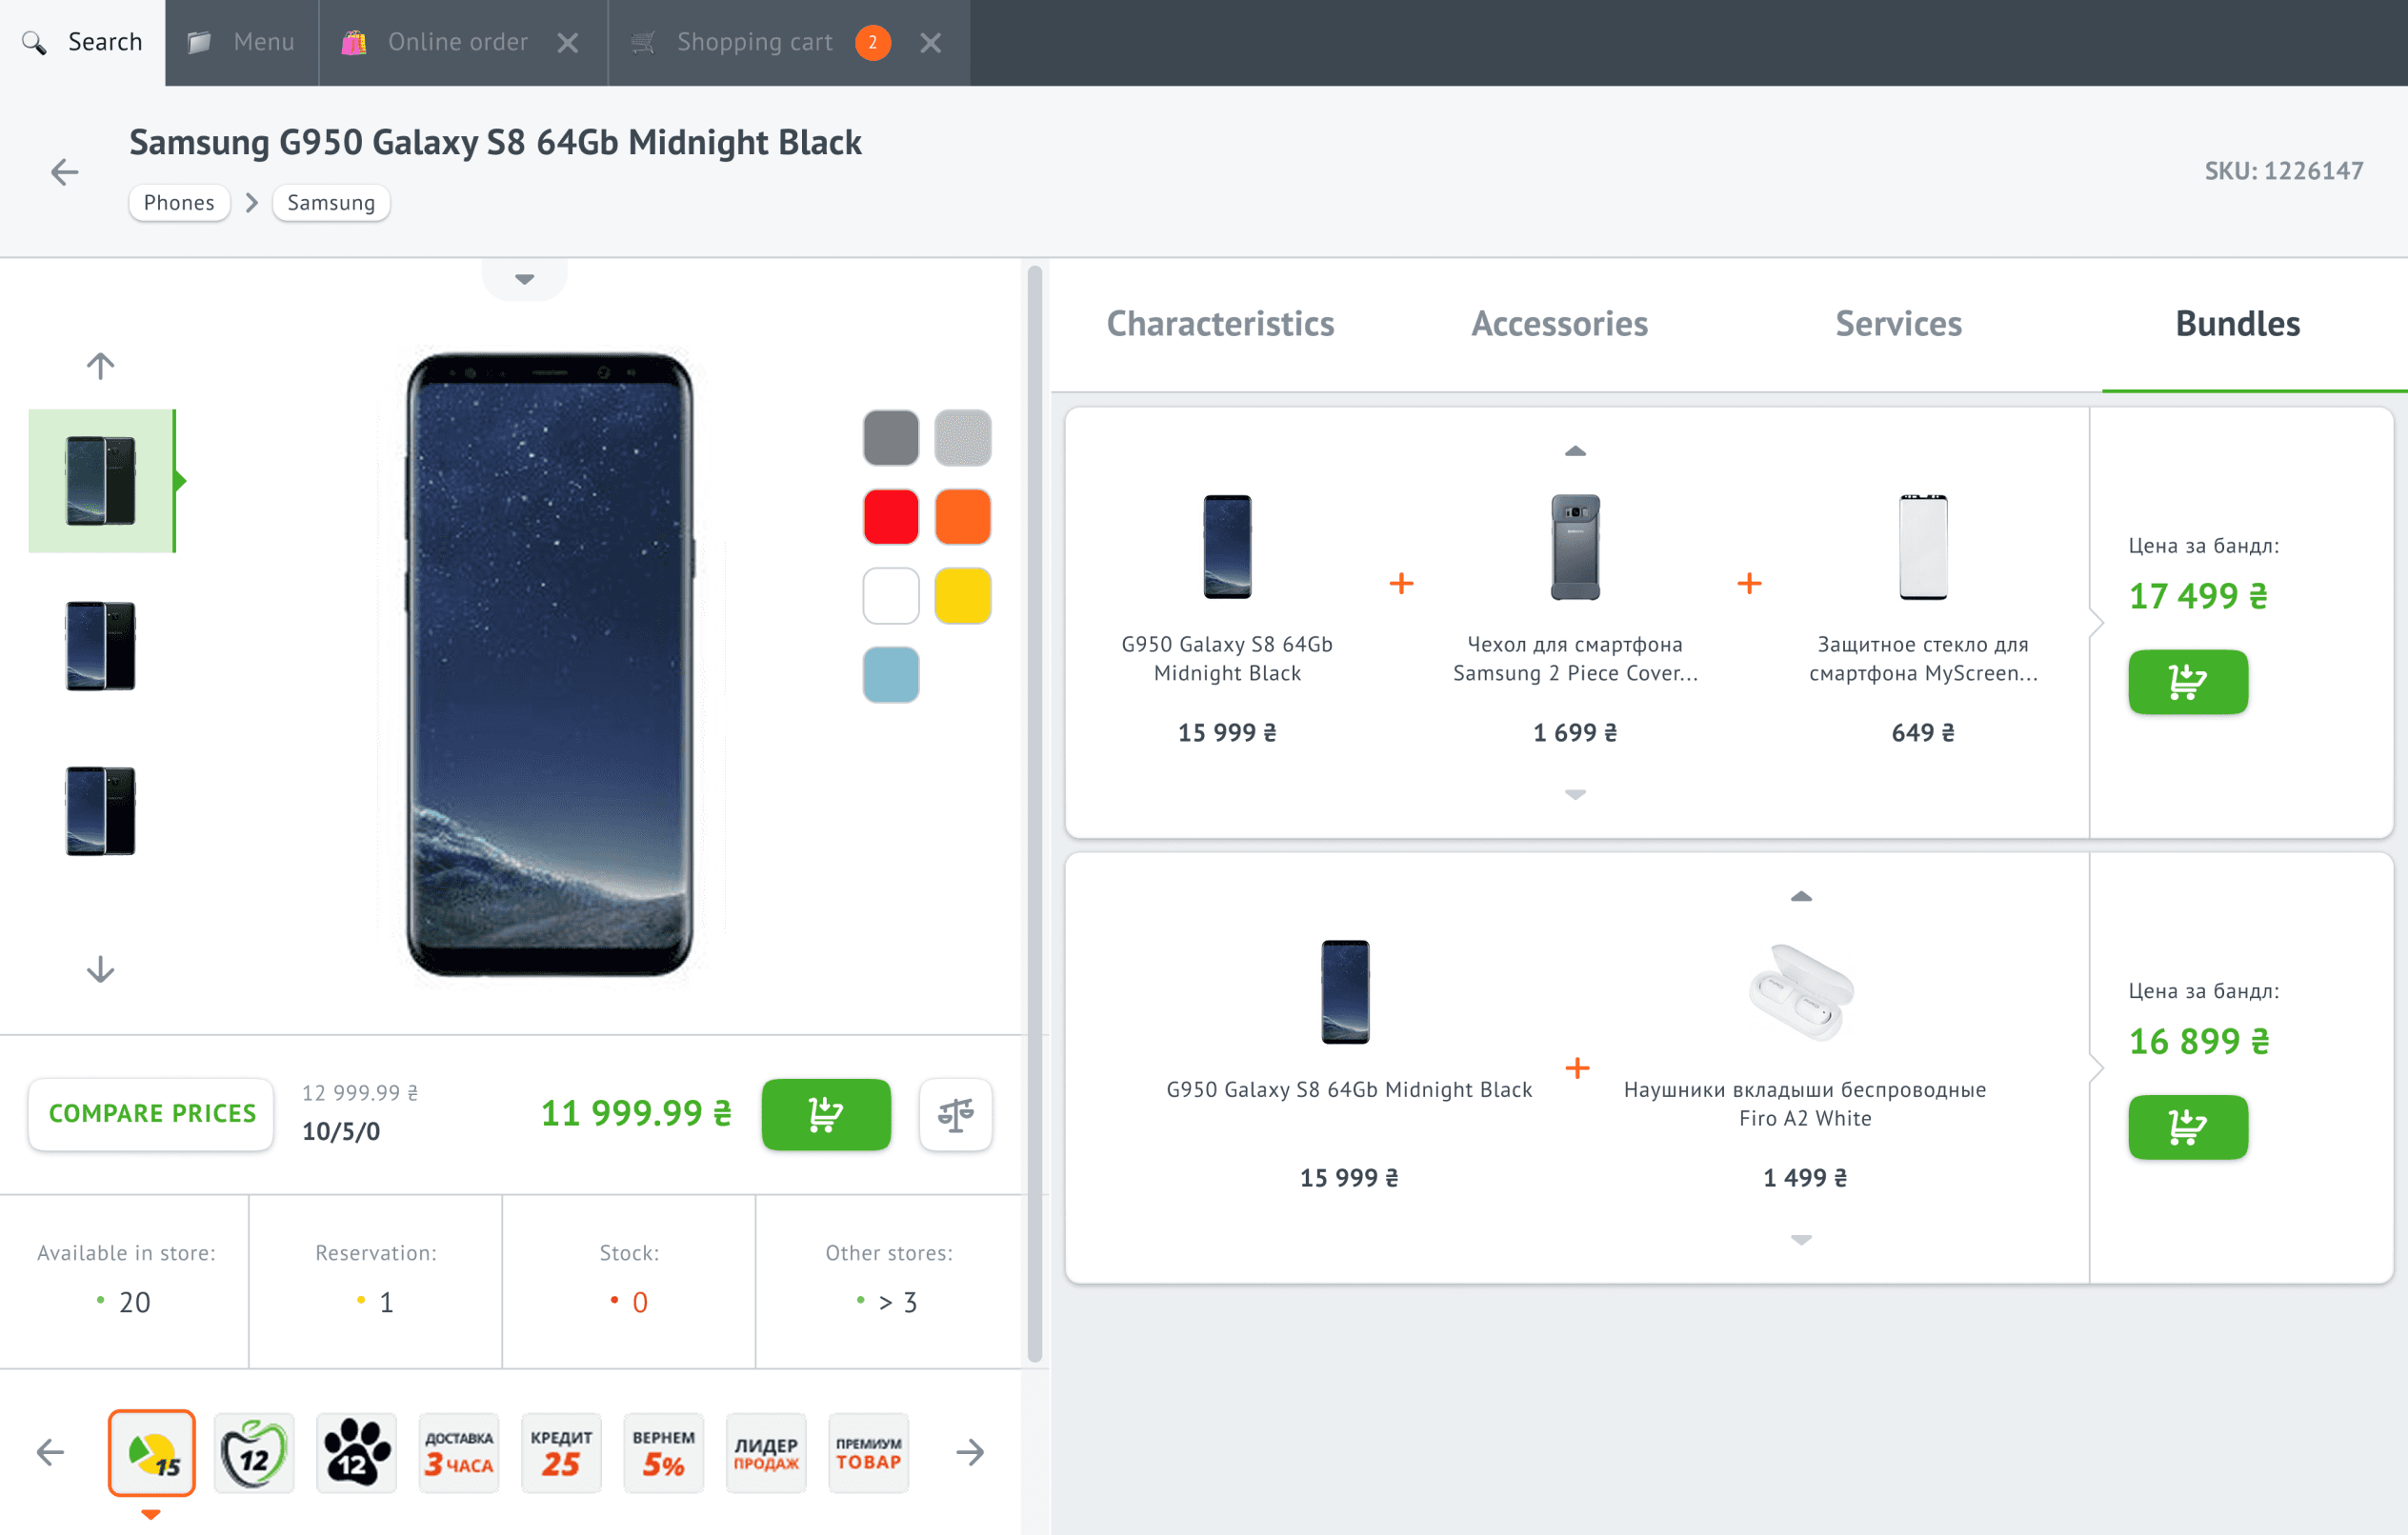This screenshot has width=2408, height=1535.
Task: Click the Other stores availability value
Action: click(x=897, y=1302)
